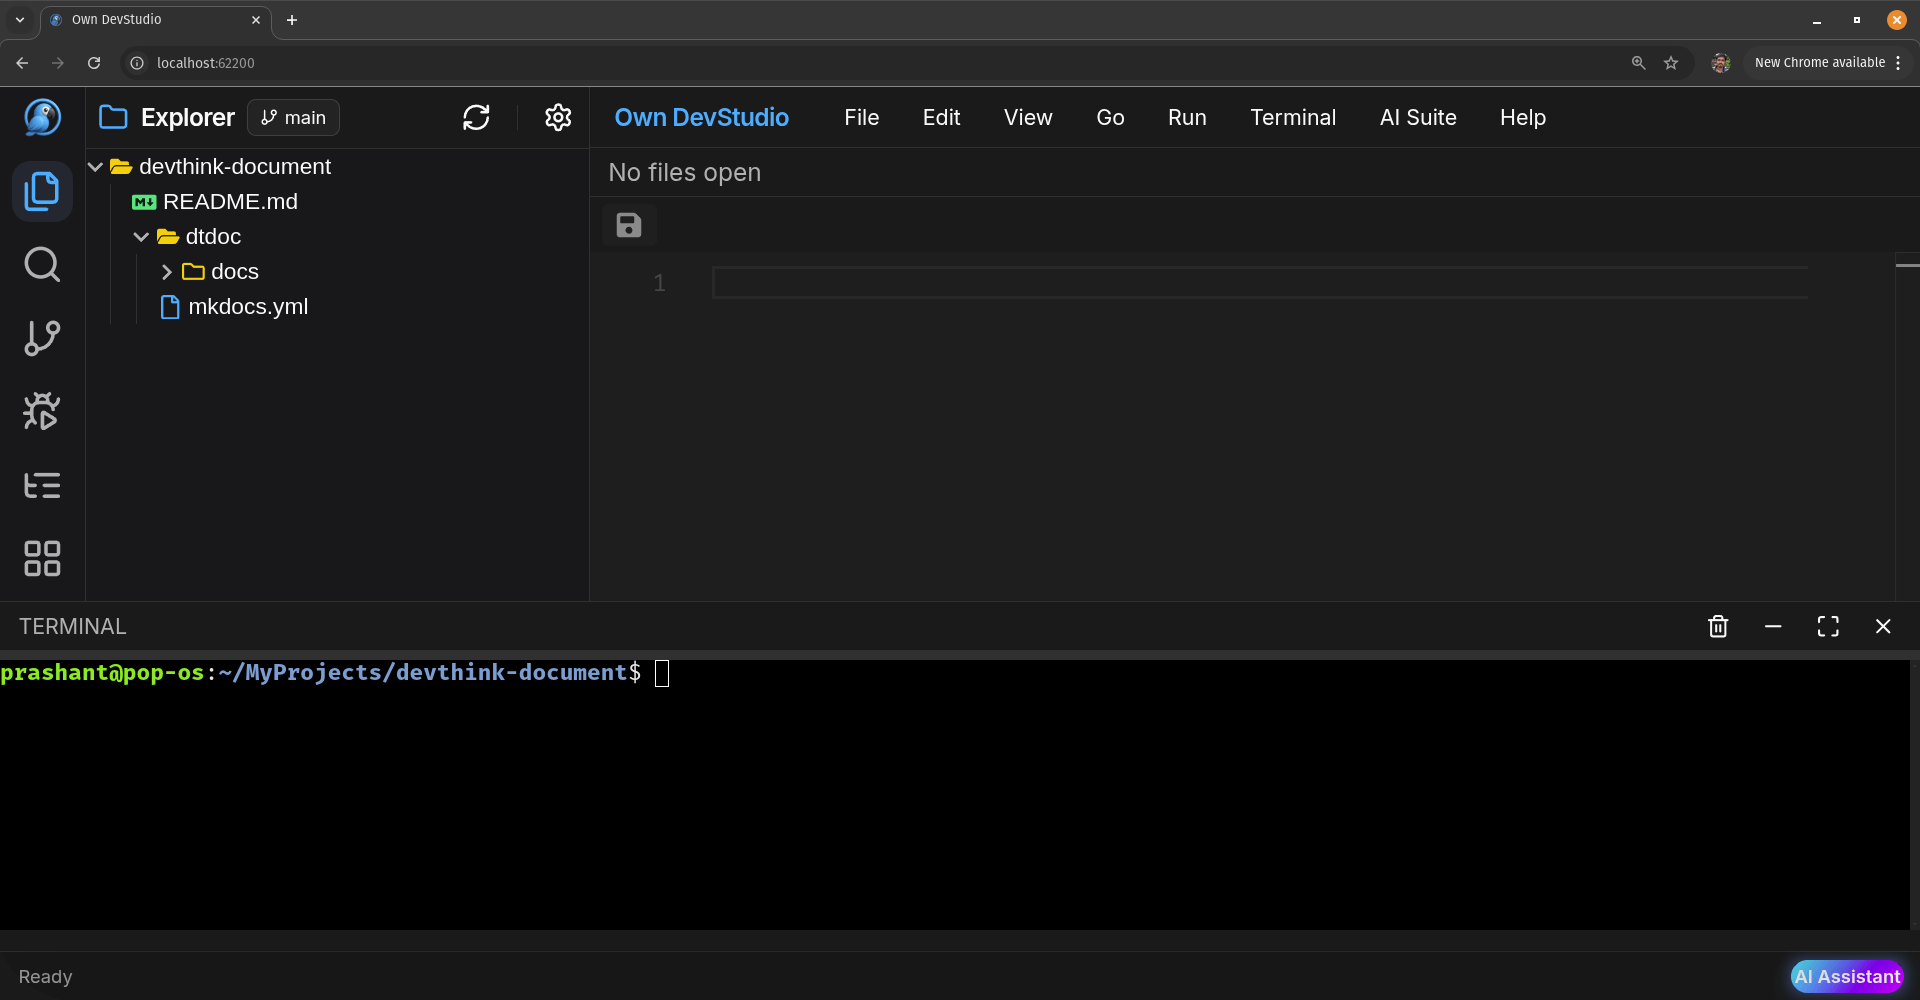This screenshot has height=1000, width=1920.
Task: Collapse the devthink-document root folder
Action: pos(96,167)
